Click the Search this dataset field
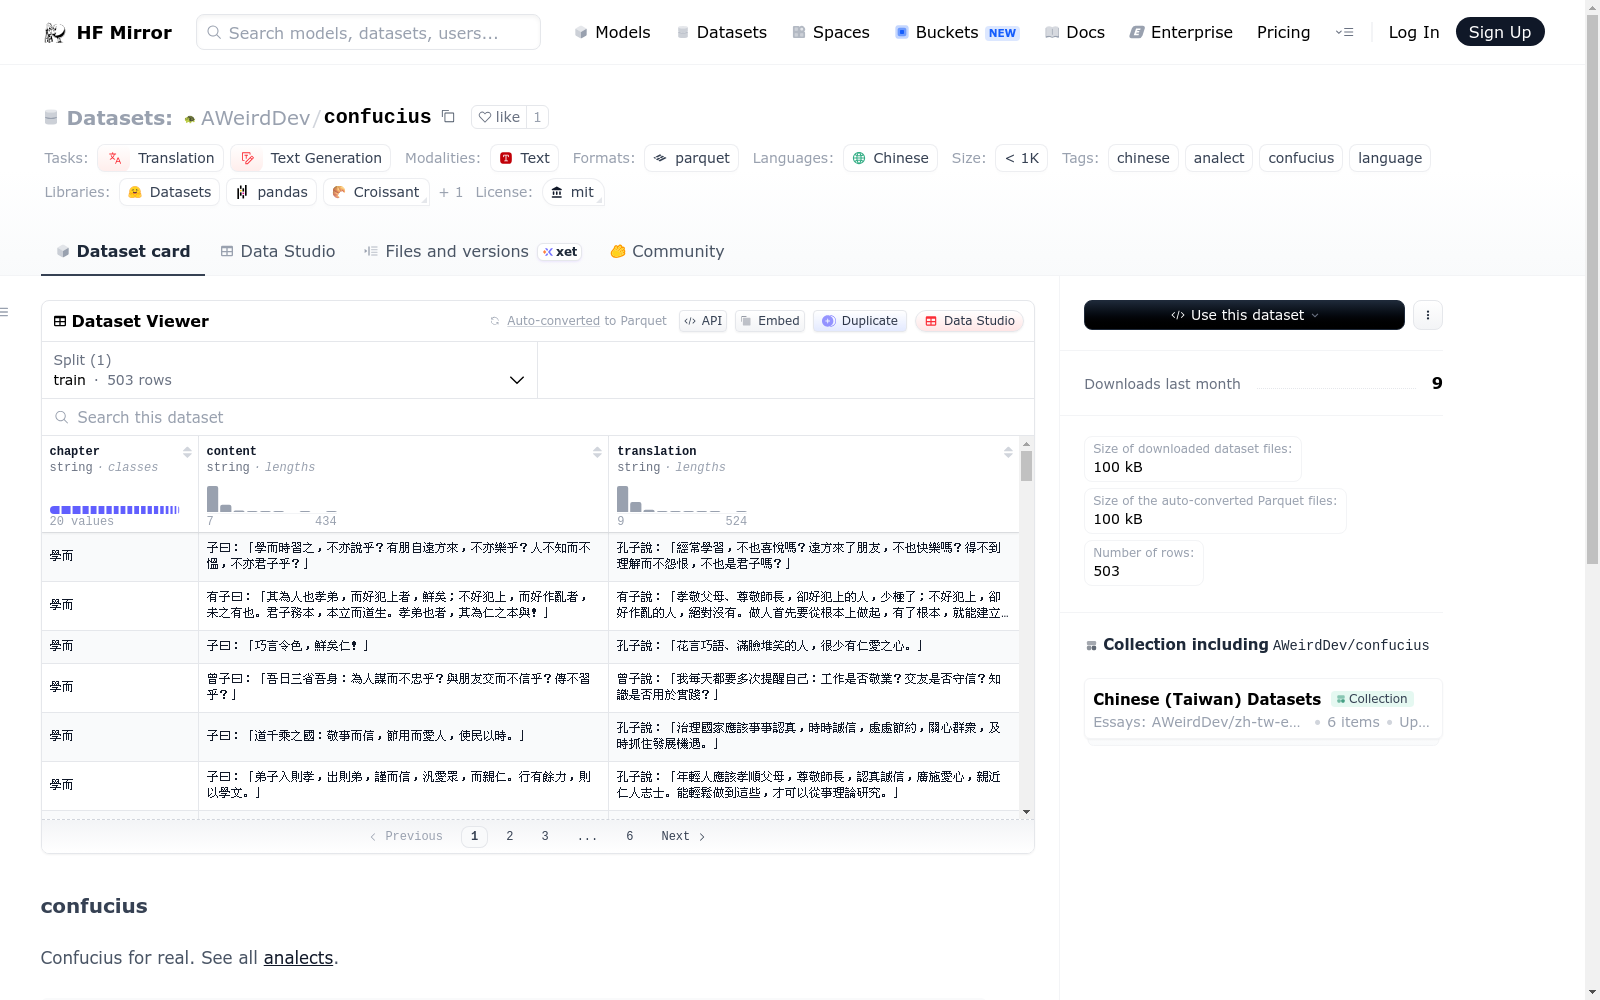 pos(538,417)
